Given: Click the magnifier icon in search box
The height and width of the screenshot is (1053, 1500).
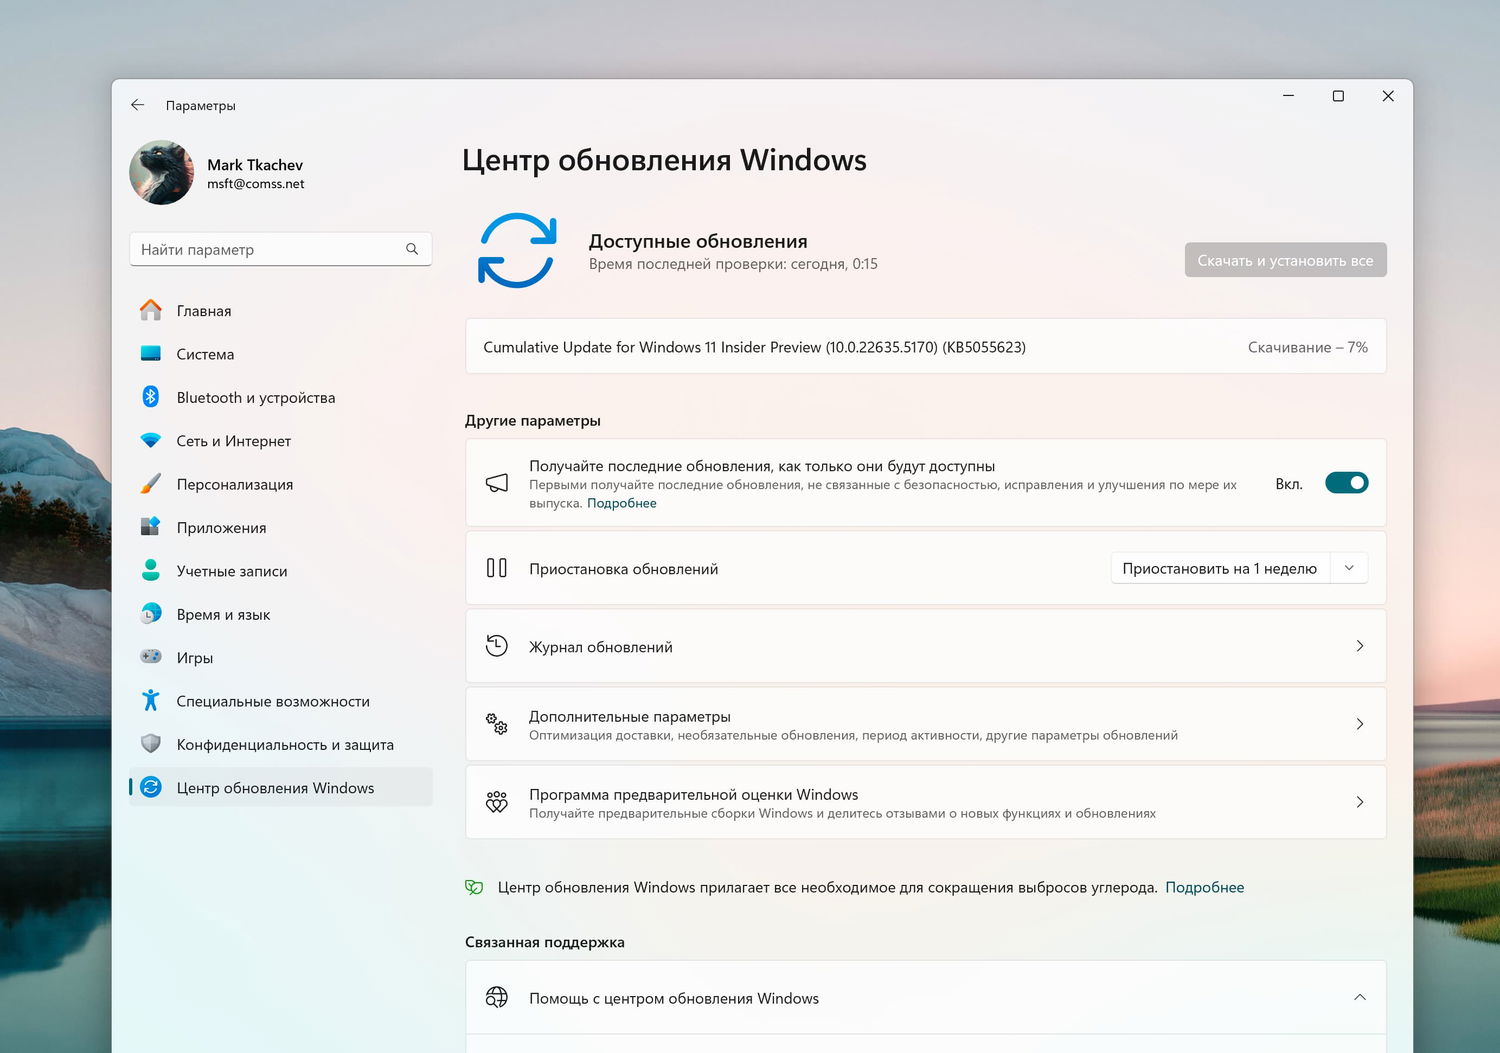Looking at the screenshot, I should pyautogui.click(x=412, y=249).
